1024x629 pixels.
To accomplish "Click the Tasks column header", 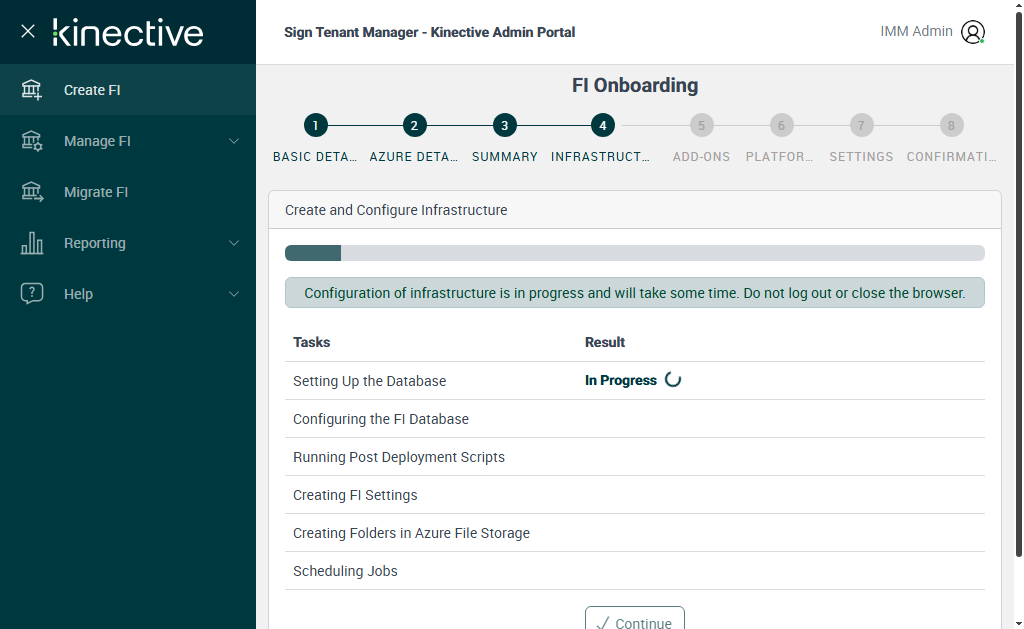I will click(x=312, y=342).
